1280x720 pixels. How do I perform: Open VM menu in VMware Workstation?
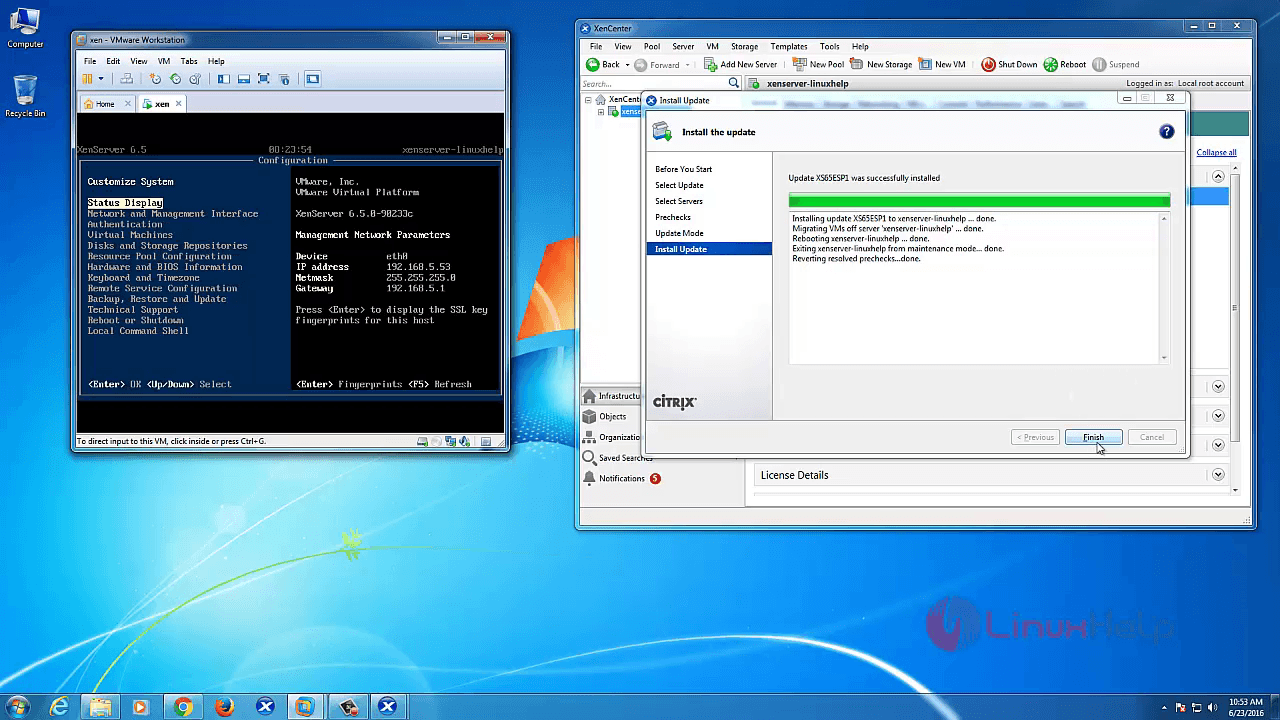(x=164, y=61)
